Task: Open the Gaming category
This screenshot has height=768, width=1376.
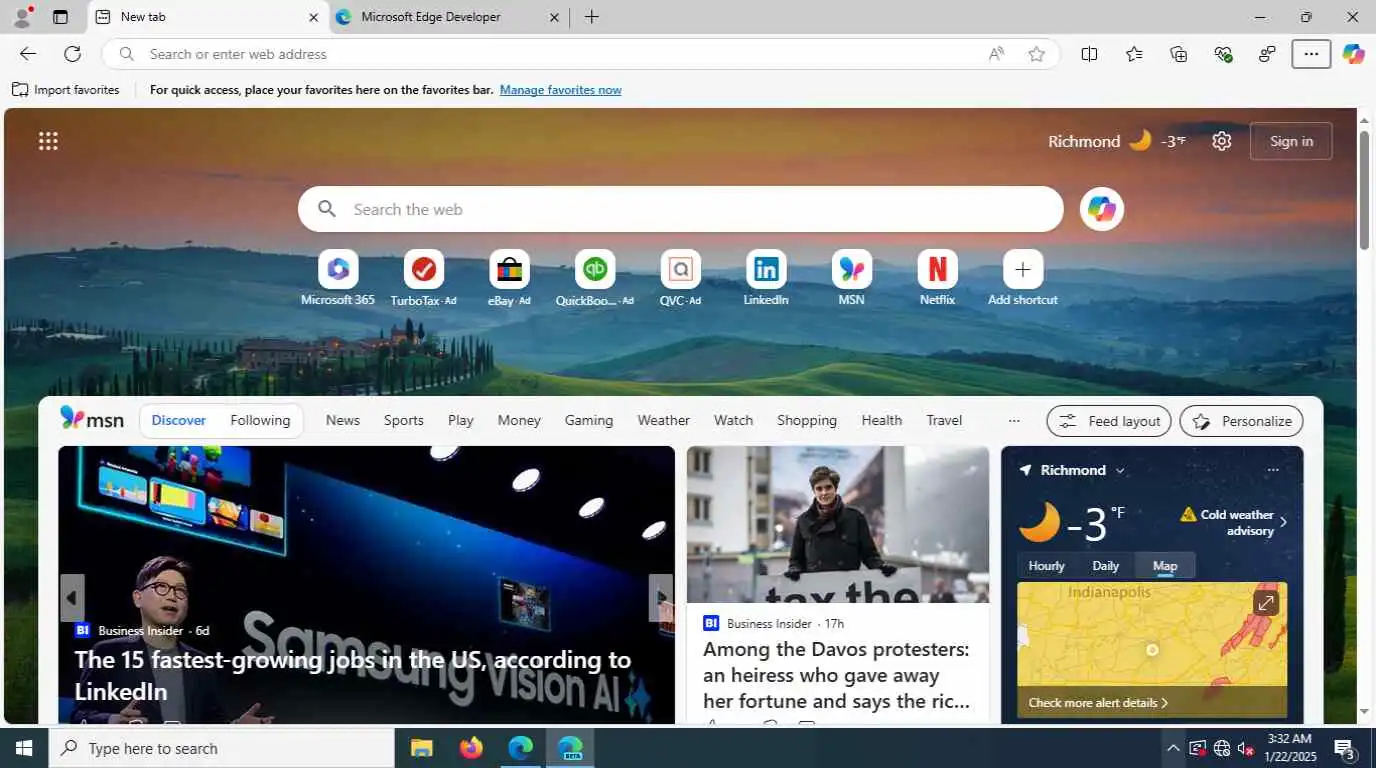Action: 589,420
